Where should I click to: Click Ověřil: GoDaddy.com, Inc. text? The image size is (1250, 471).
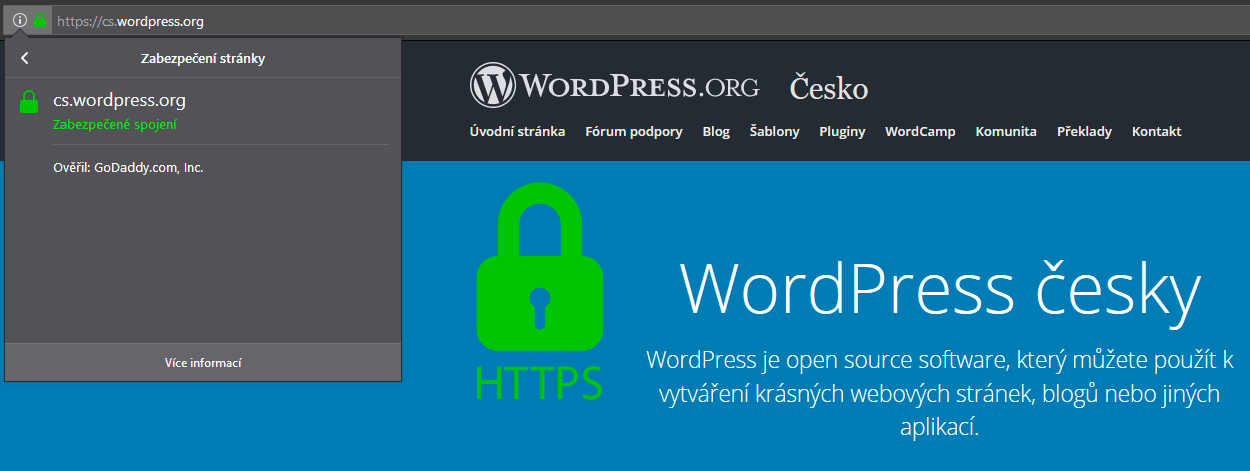tap(128, 168)
